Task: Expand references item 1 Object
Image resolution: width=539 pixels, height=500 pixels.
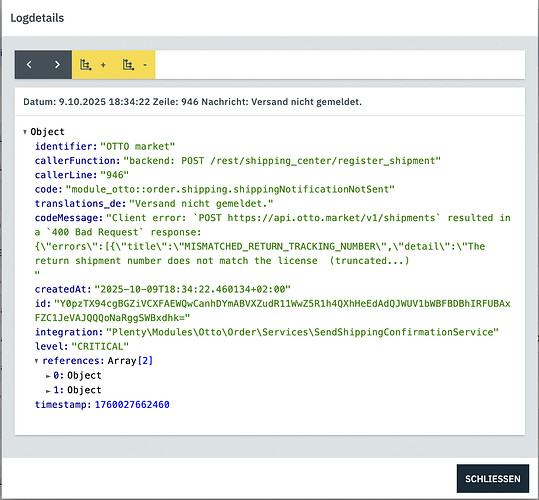Action: click(x=48, y=391)
